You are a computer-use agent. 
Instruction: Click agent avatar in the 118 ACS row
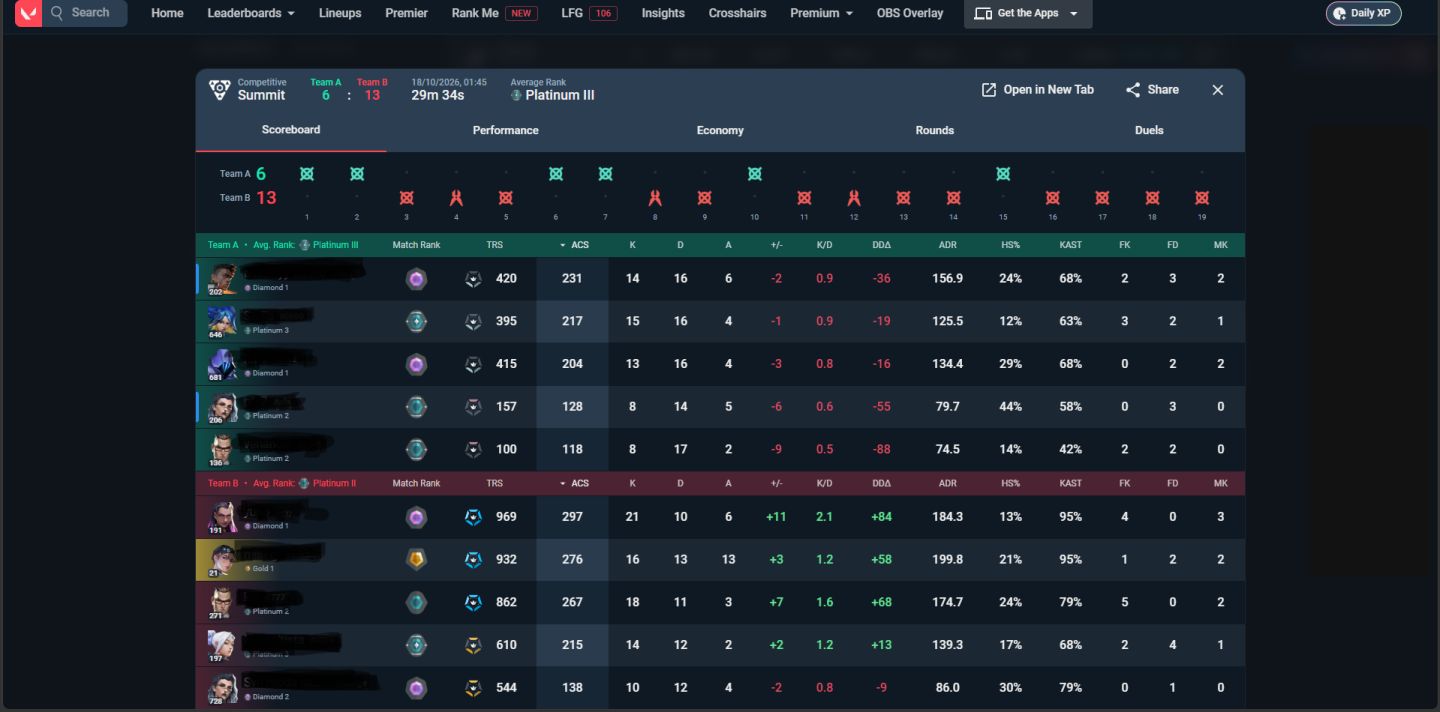pos(221,450)
